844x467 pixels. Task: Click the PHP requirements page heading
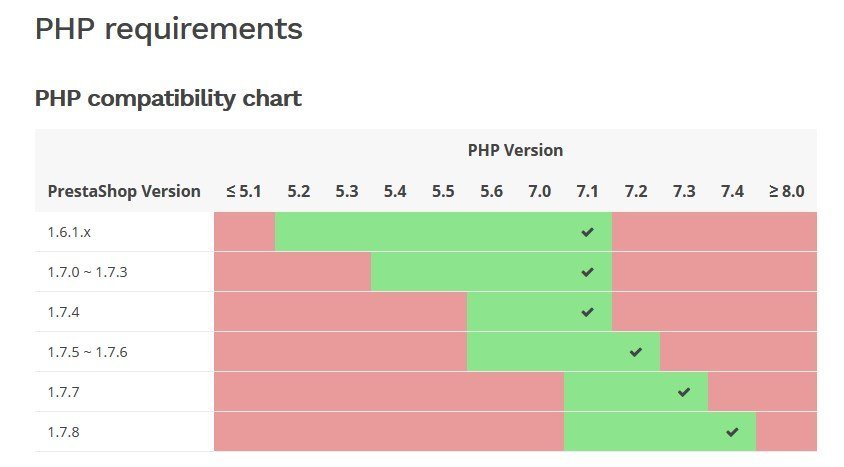pos(168,29)
